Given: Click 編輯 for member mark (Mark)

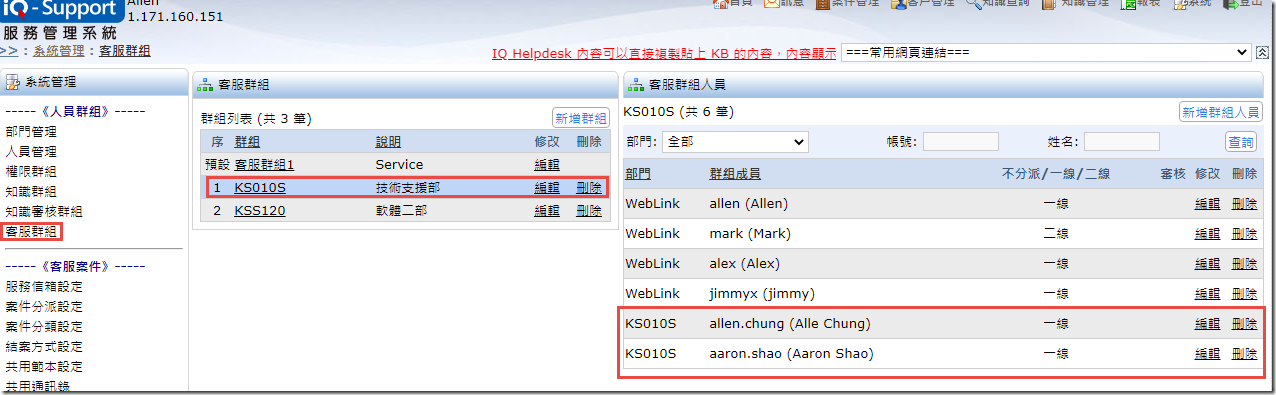Looking at the screenshot, I should coord(1208,233).
